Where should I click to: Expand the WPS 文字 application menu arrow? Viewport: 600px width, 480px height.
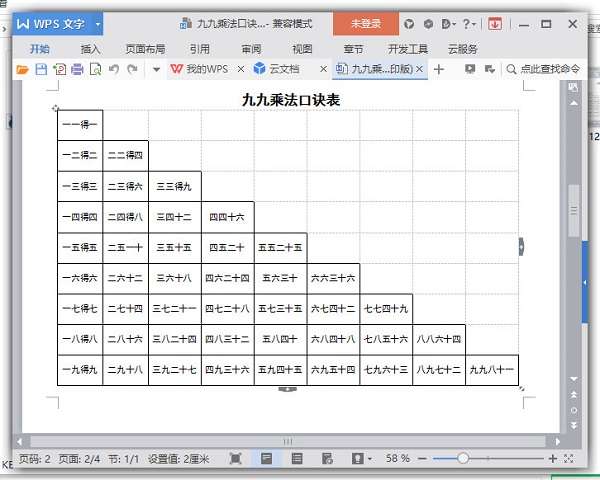click(x=98, y=24)
